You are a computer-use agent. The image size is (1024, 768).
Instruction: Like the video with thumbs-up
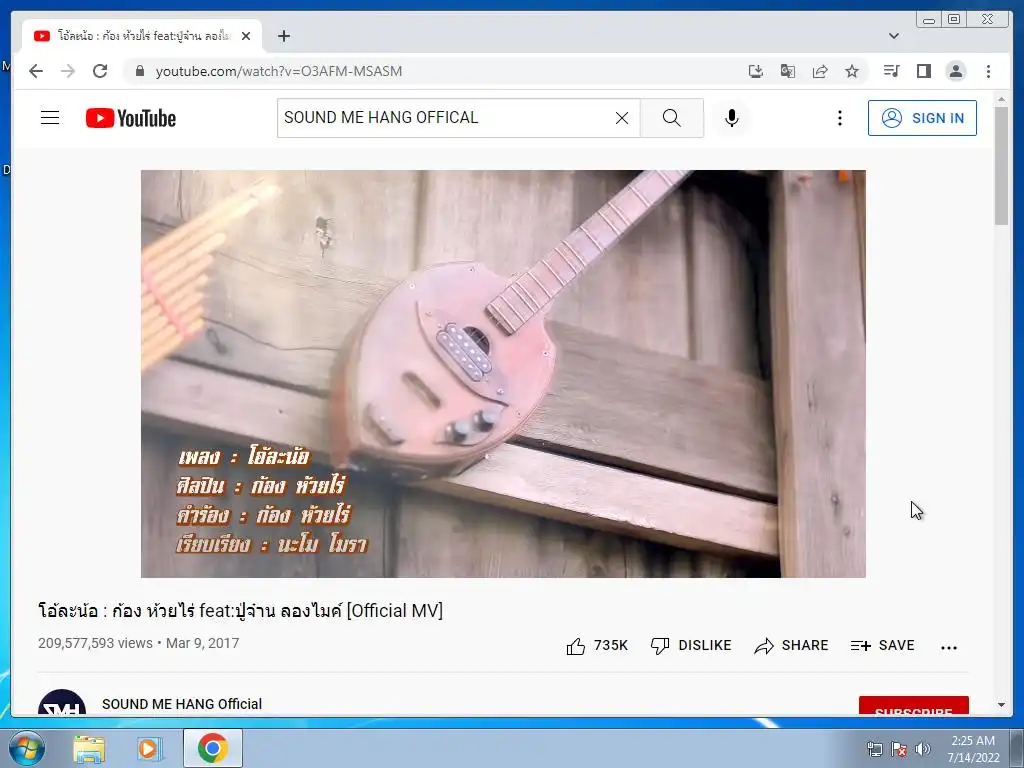coord(597,646)
